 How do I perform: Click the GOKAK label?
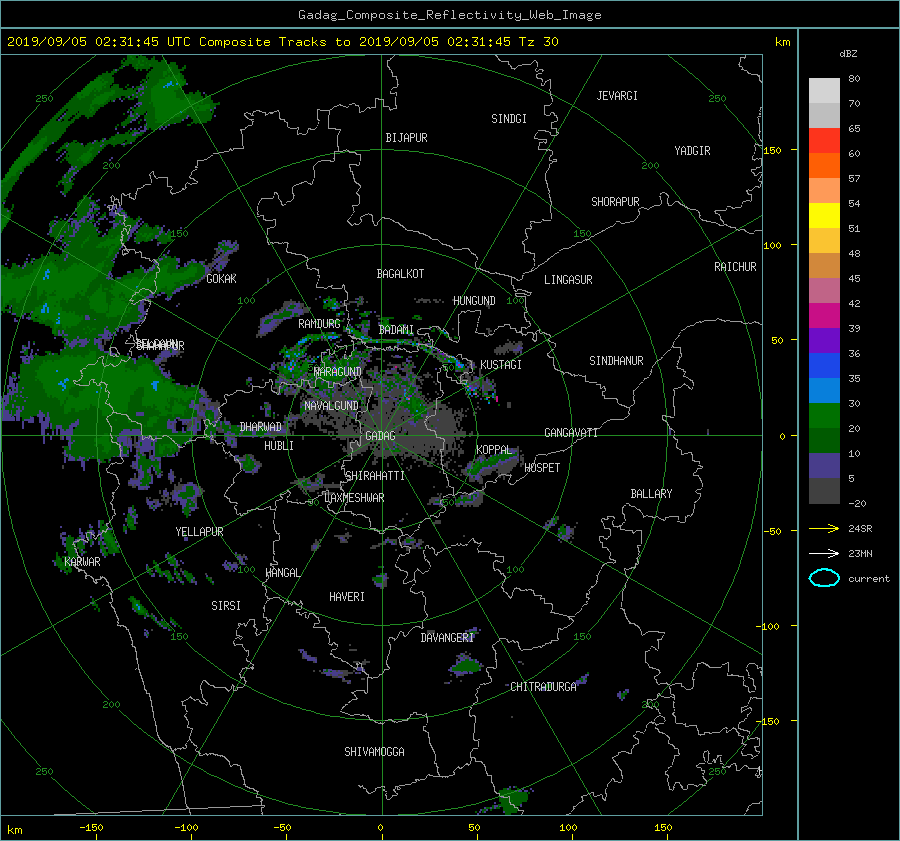pos(222,279)
